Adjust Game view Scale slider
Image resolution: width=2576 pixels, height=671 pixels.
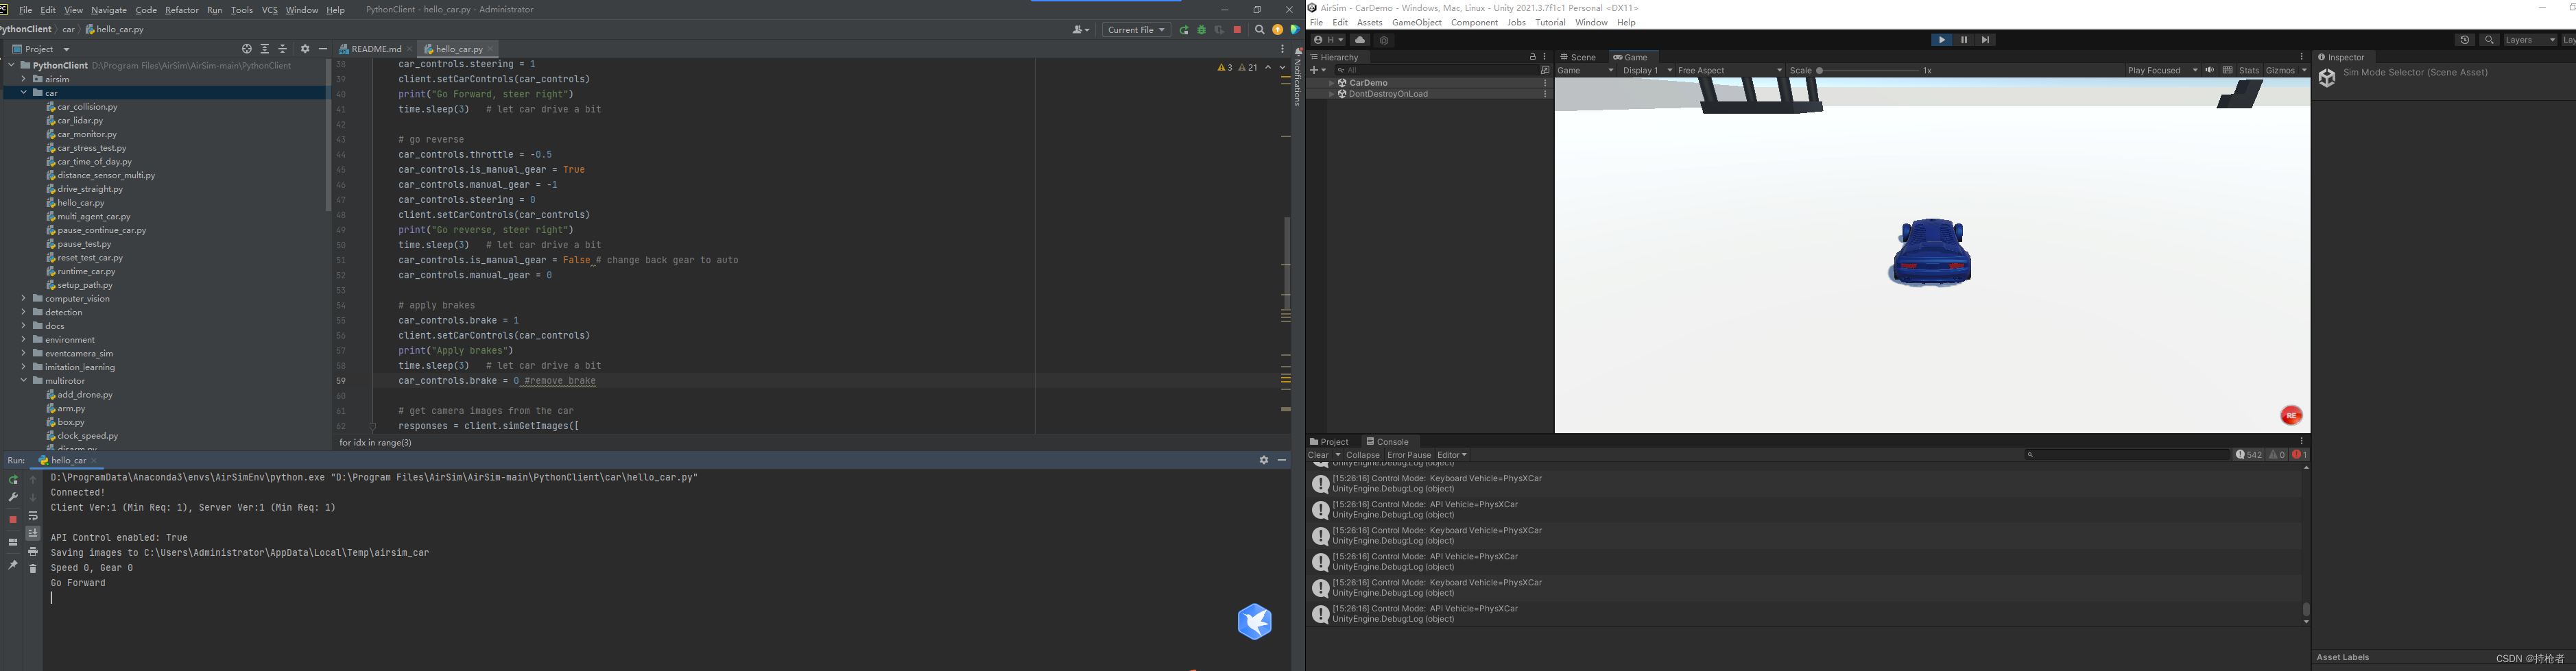pos(1868,70)
